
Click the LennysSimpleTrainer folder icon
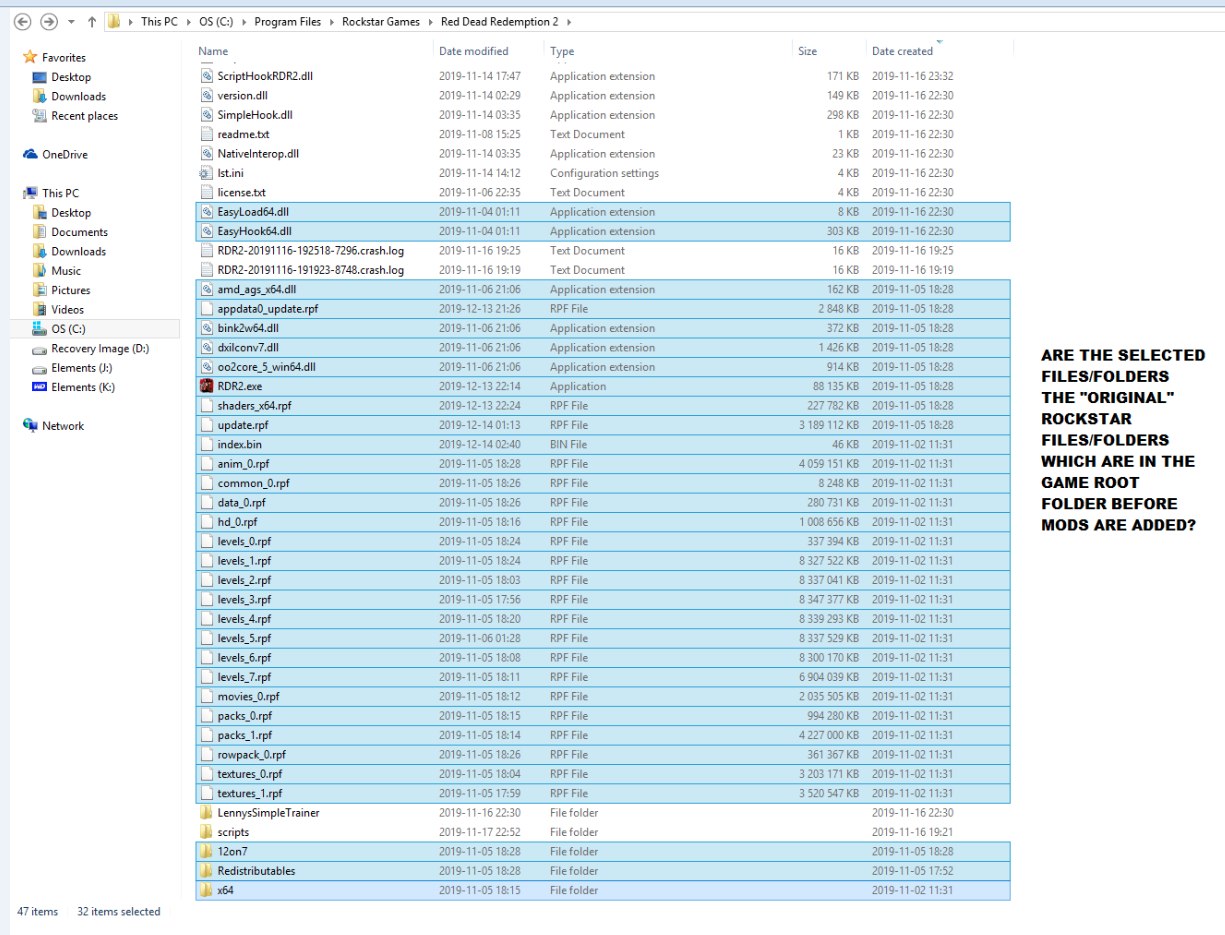tap(206, 813)
